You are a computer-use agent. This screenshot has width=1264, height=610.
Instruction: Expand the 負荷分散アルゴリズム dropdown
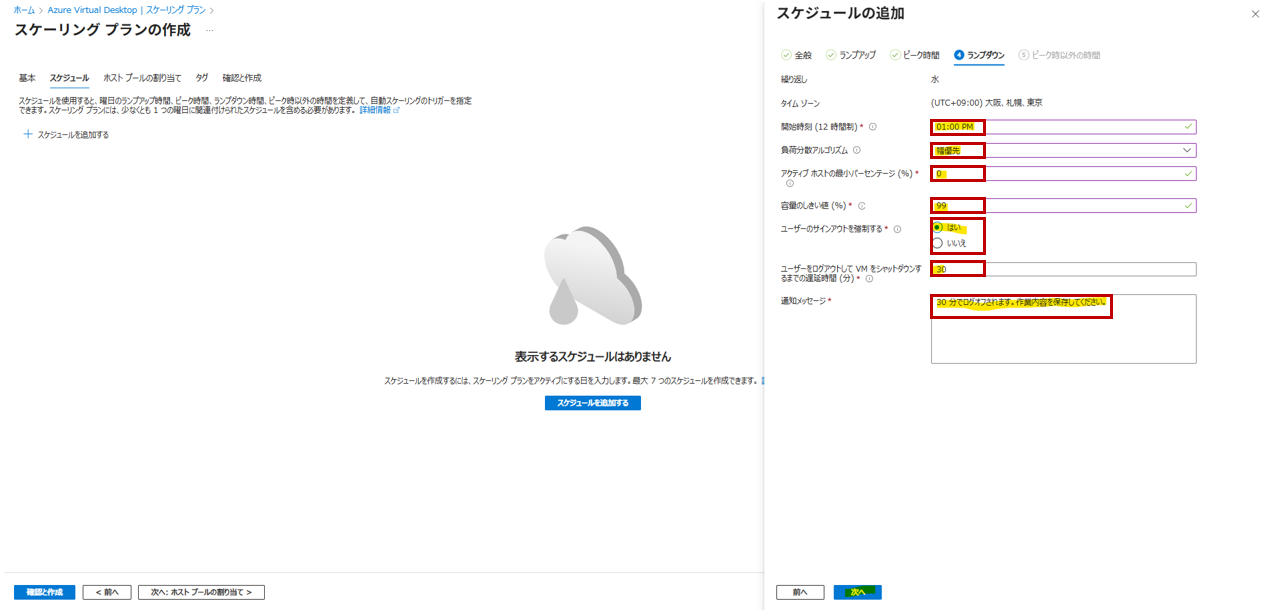1186,150
